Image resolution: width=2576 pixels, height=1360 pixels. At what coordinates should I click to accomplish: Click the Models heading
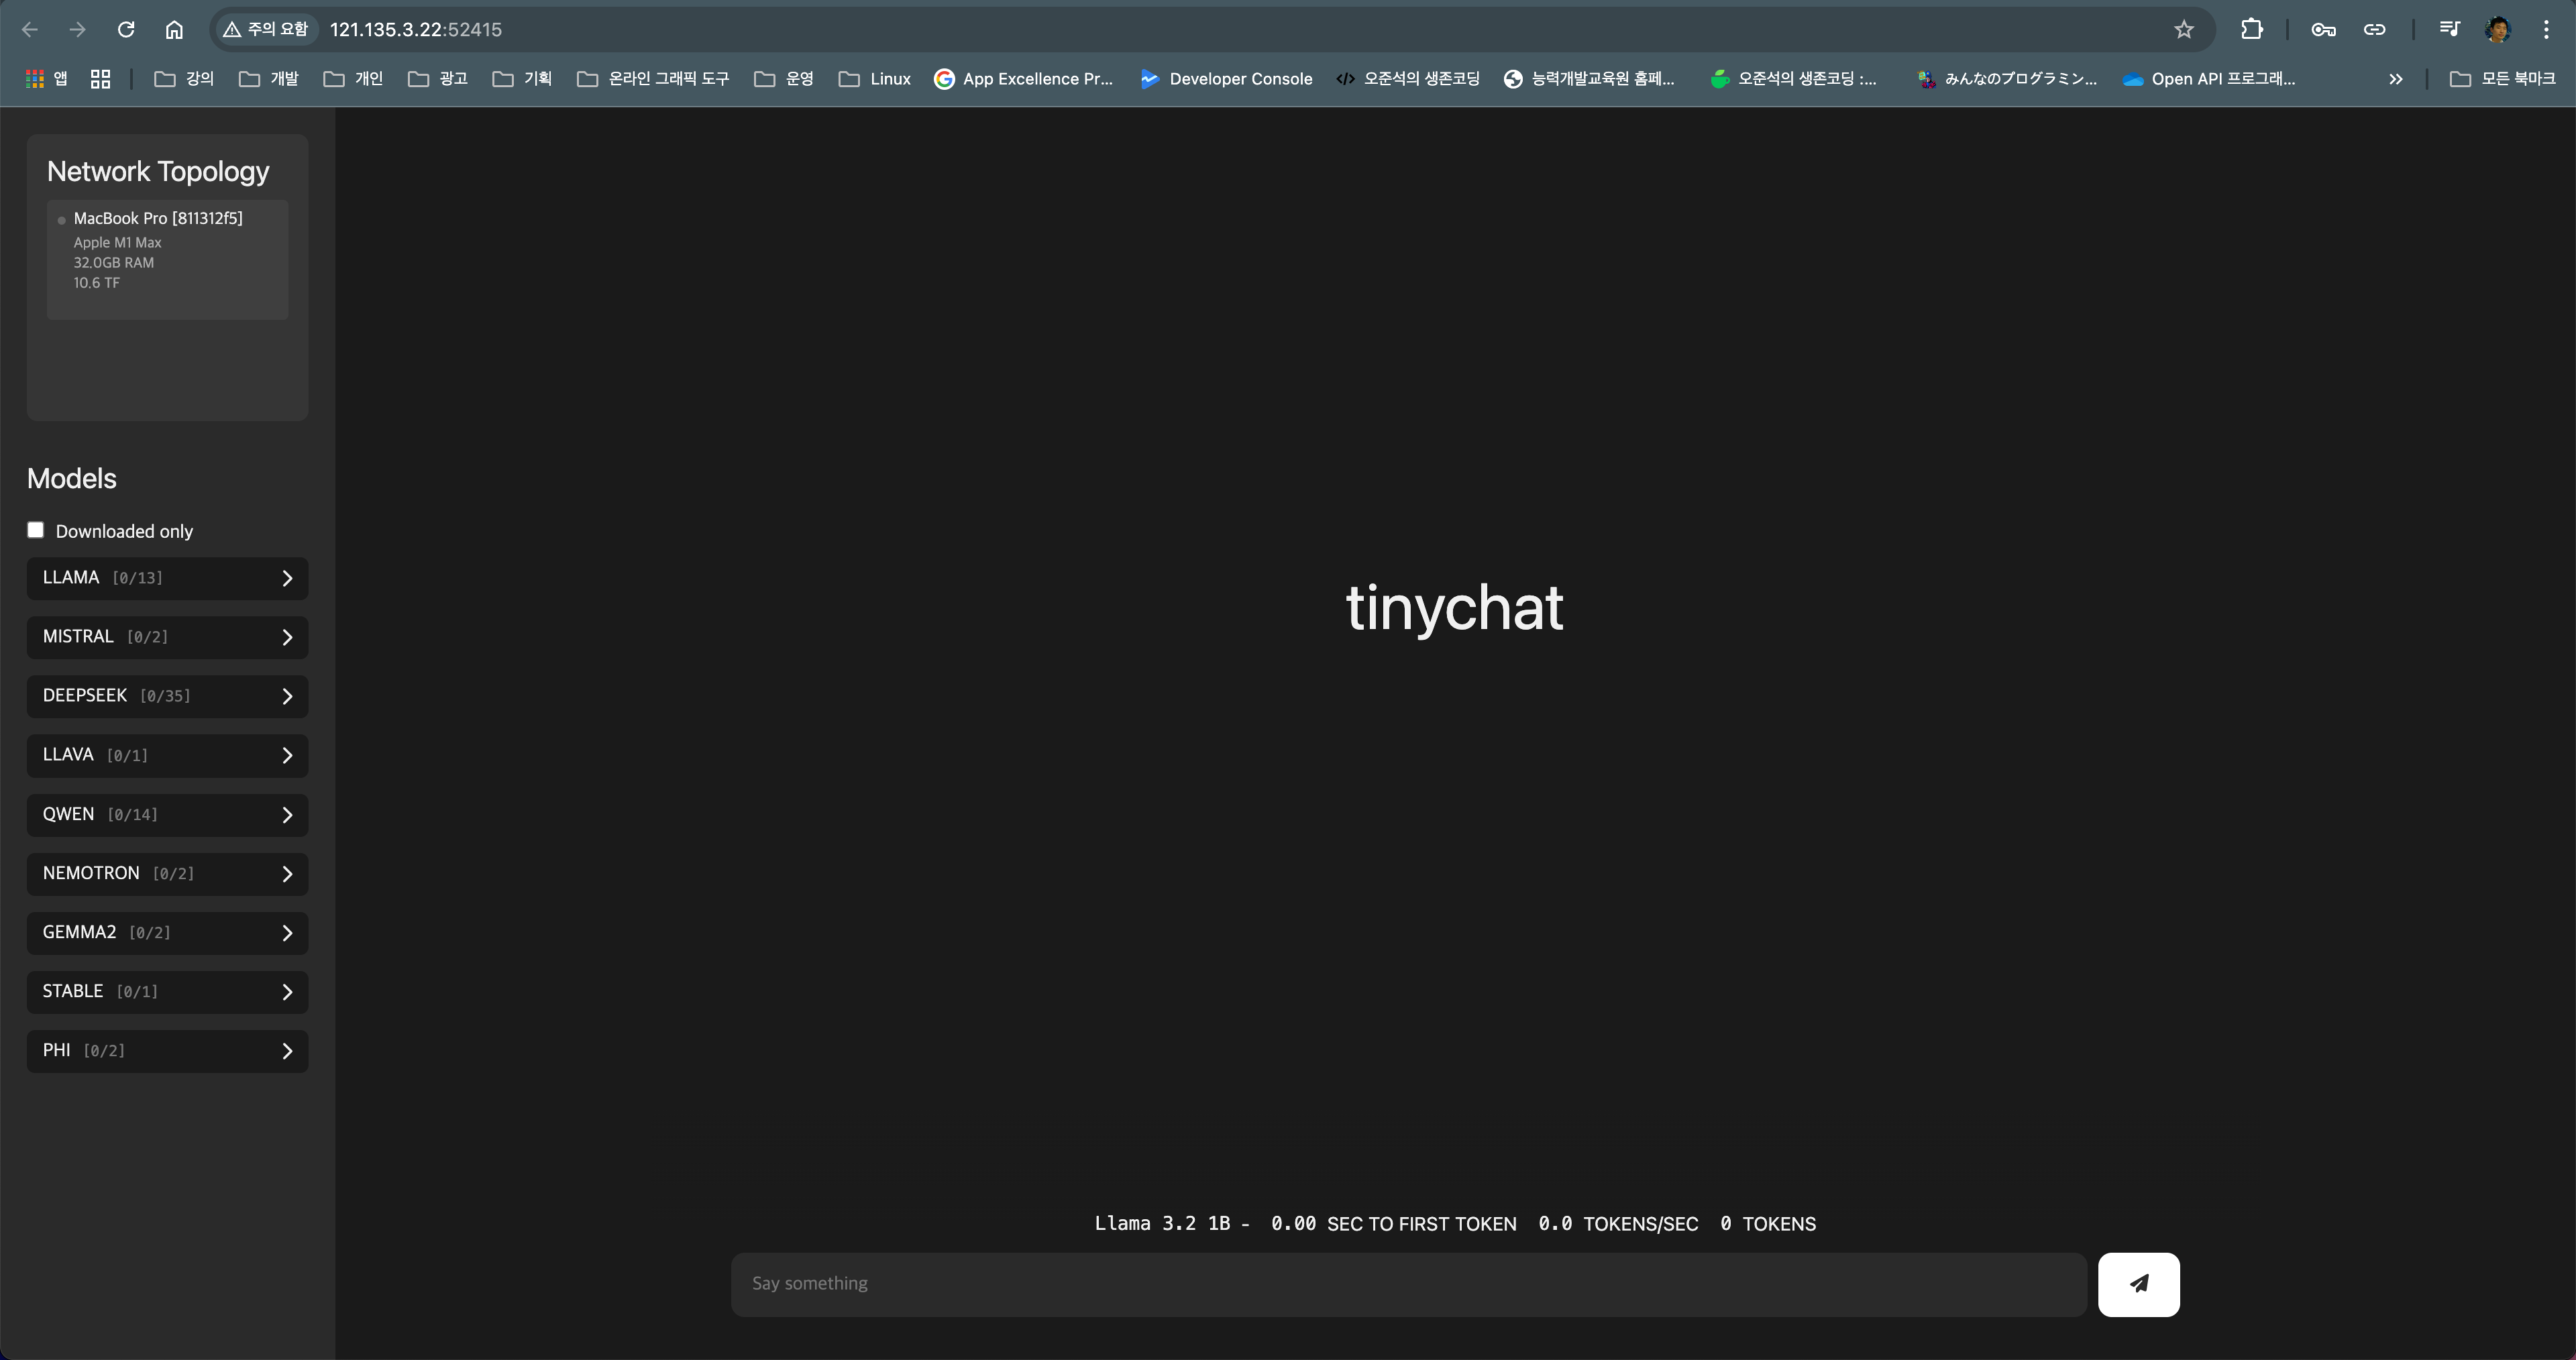coord(72,479)
